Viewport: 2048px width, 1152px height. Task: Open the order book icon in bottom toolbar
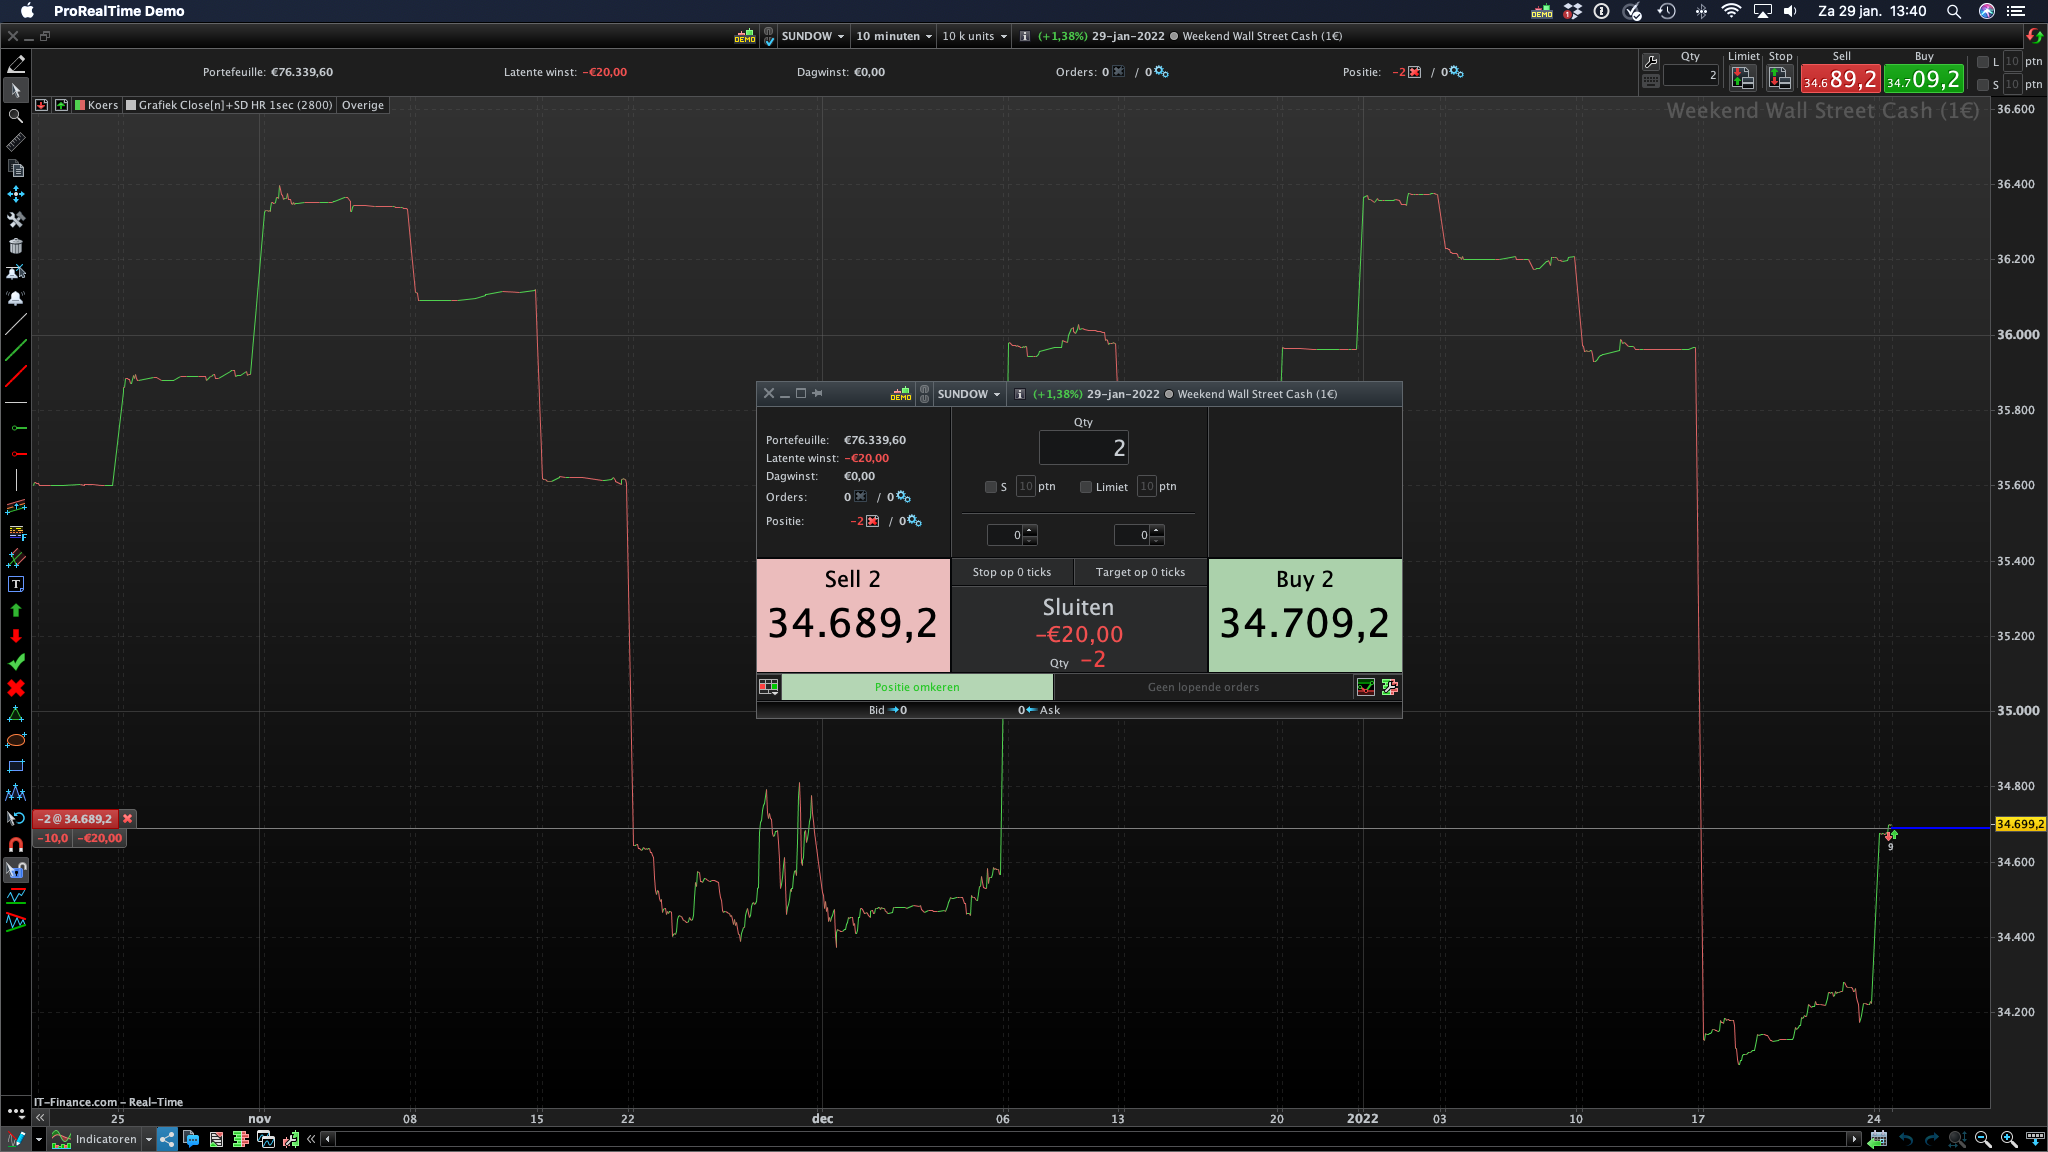pos(241,1139)
